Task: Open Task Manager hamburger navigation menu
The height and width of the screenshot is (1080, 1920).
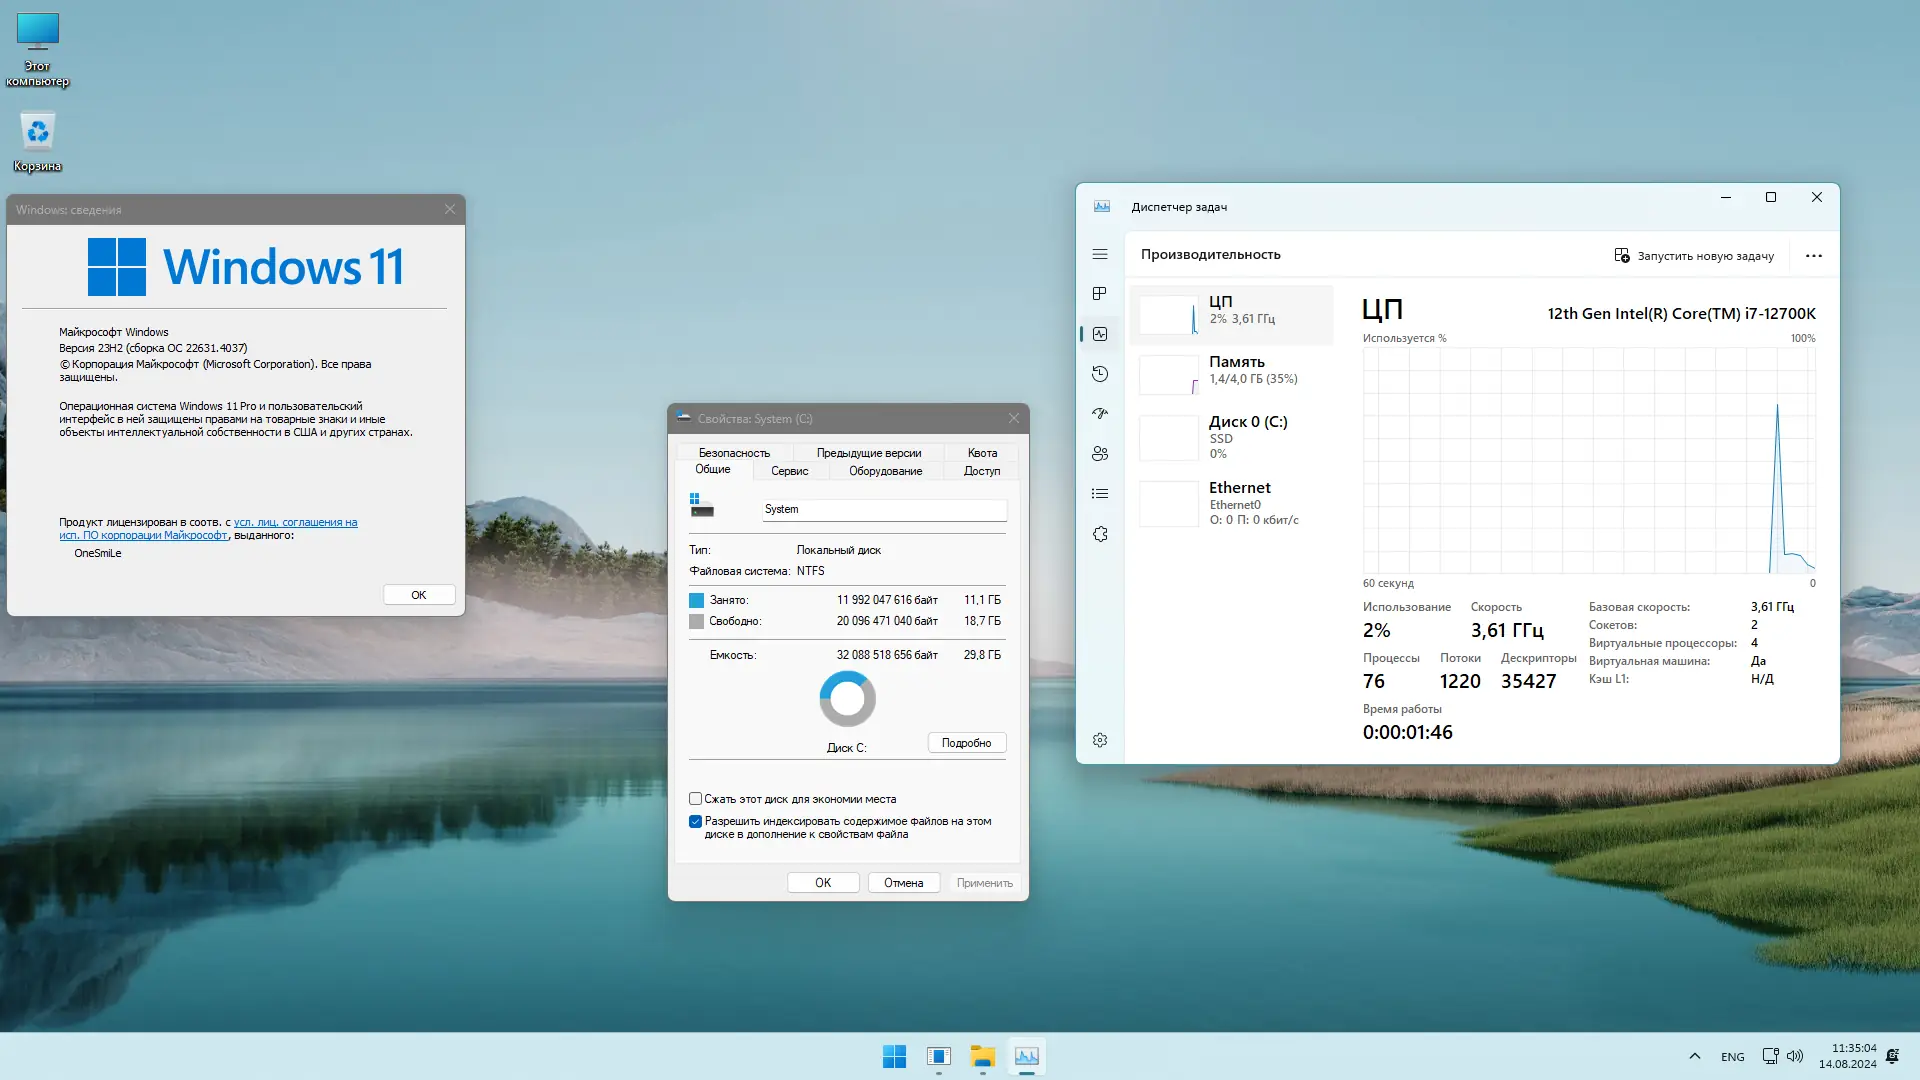Action: coord(1100,254)
